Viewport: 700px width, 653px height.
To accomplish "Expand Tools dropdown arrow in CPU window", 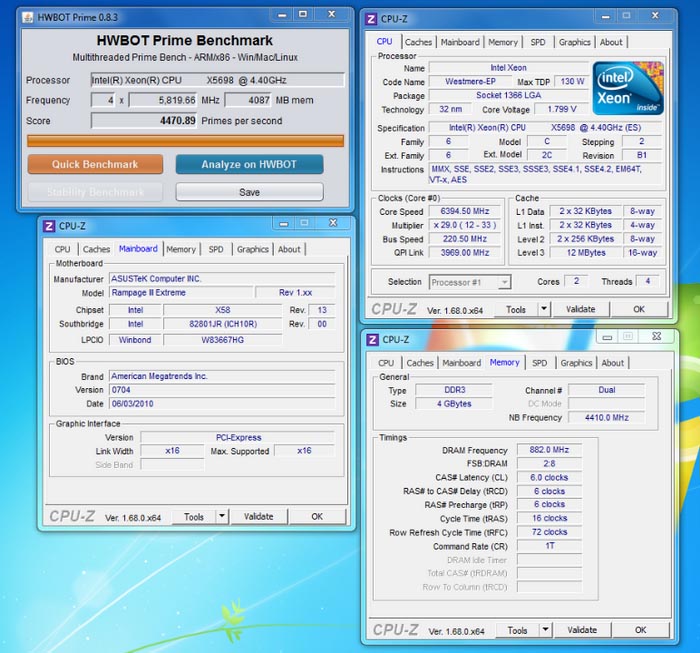I will (x=544, y=309).
